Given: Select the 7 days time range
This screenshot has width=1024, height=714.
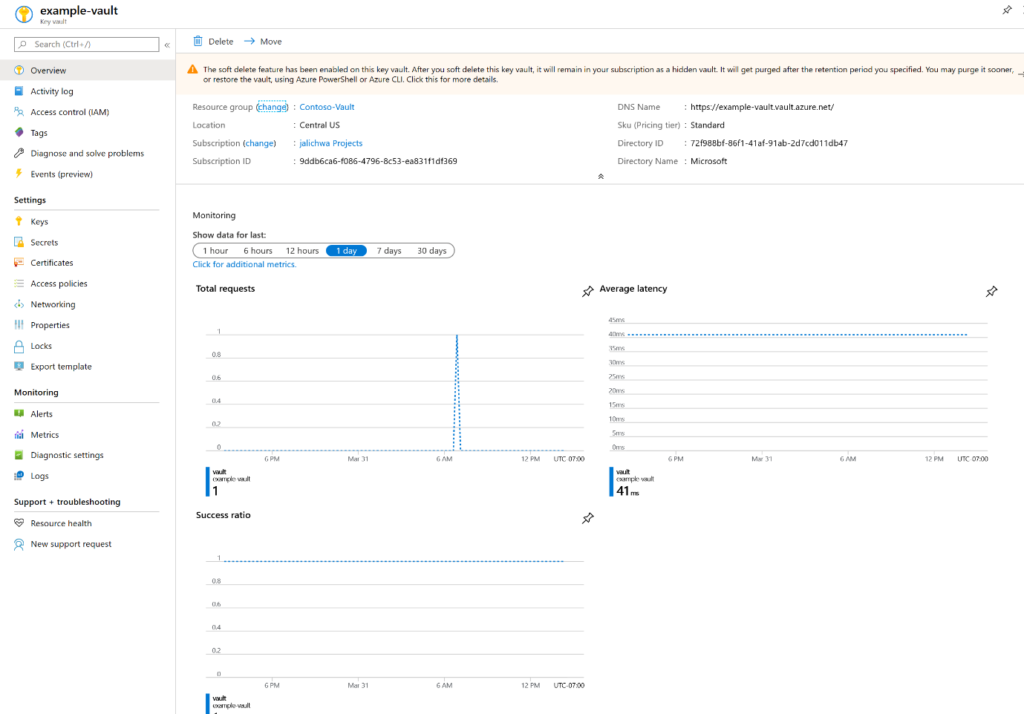Looking at the screenshot, I should point(388,251).
